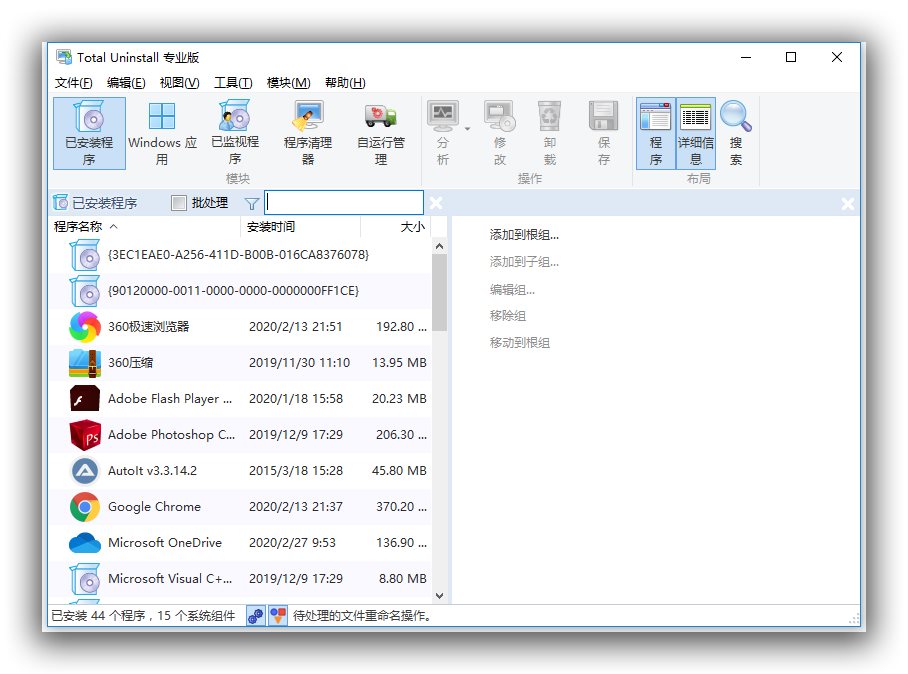Open the 搜索 magnifier tool

[736, 133]
